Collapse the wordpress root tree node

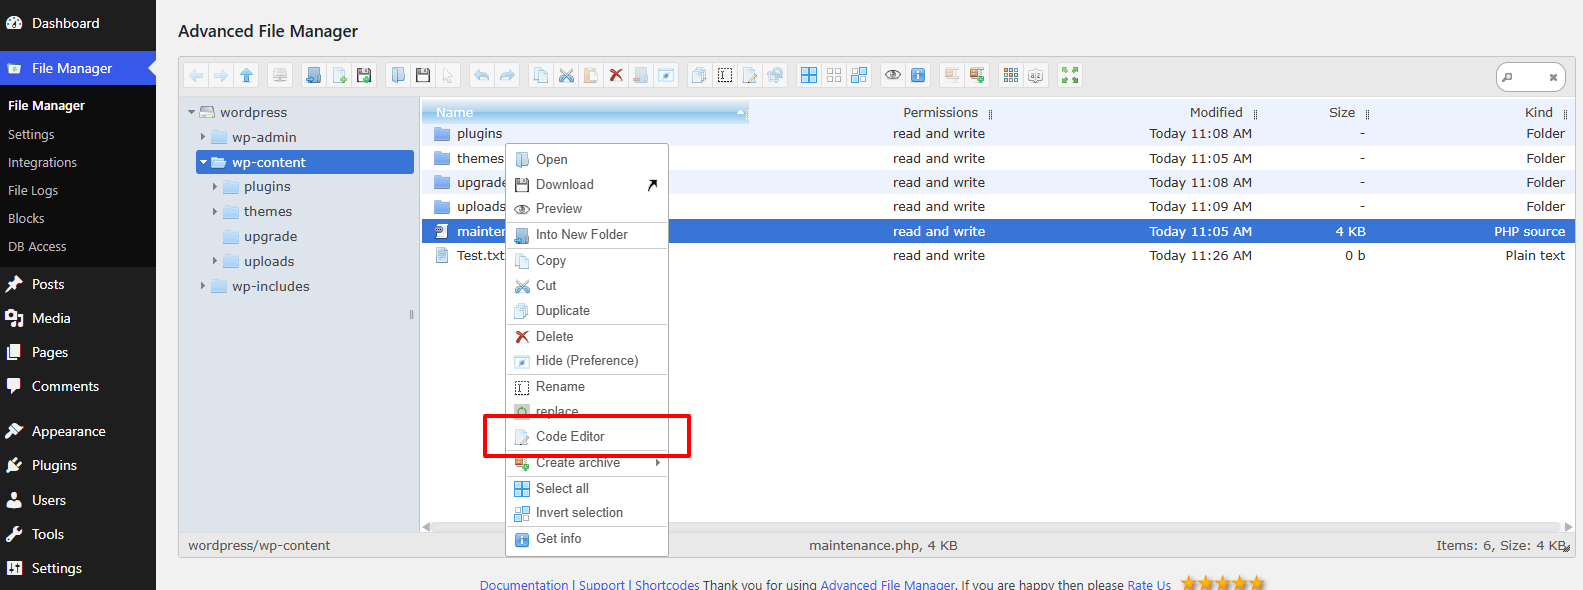[x=191, y=112]
